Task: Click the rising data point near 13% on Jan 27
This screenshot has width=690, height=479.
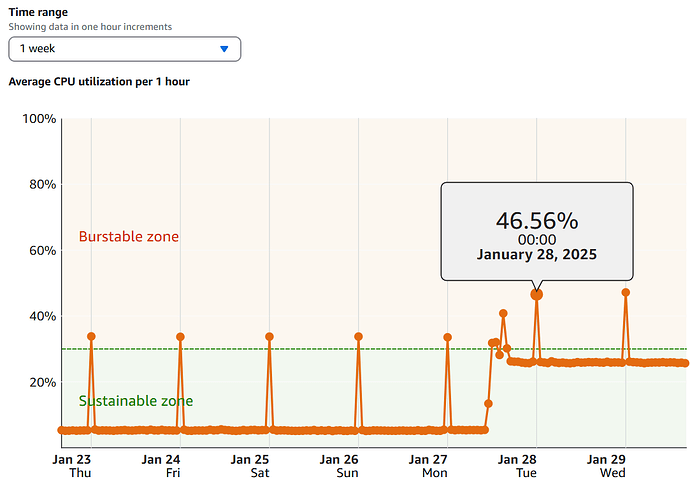Action: coord(488,403)
